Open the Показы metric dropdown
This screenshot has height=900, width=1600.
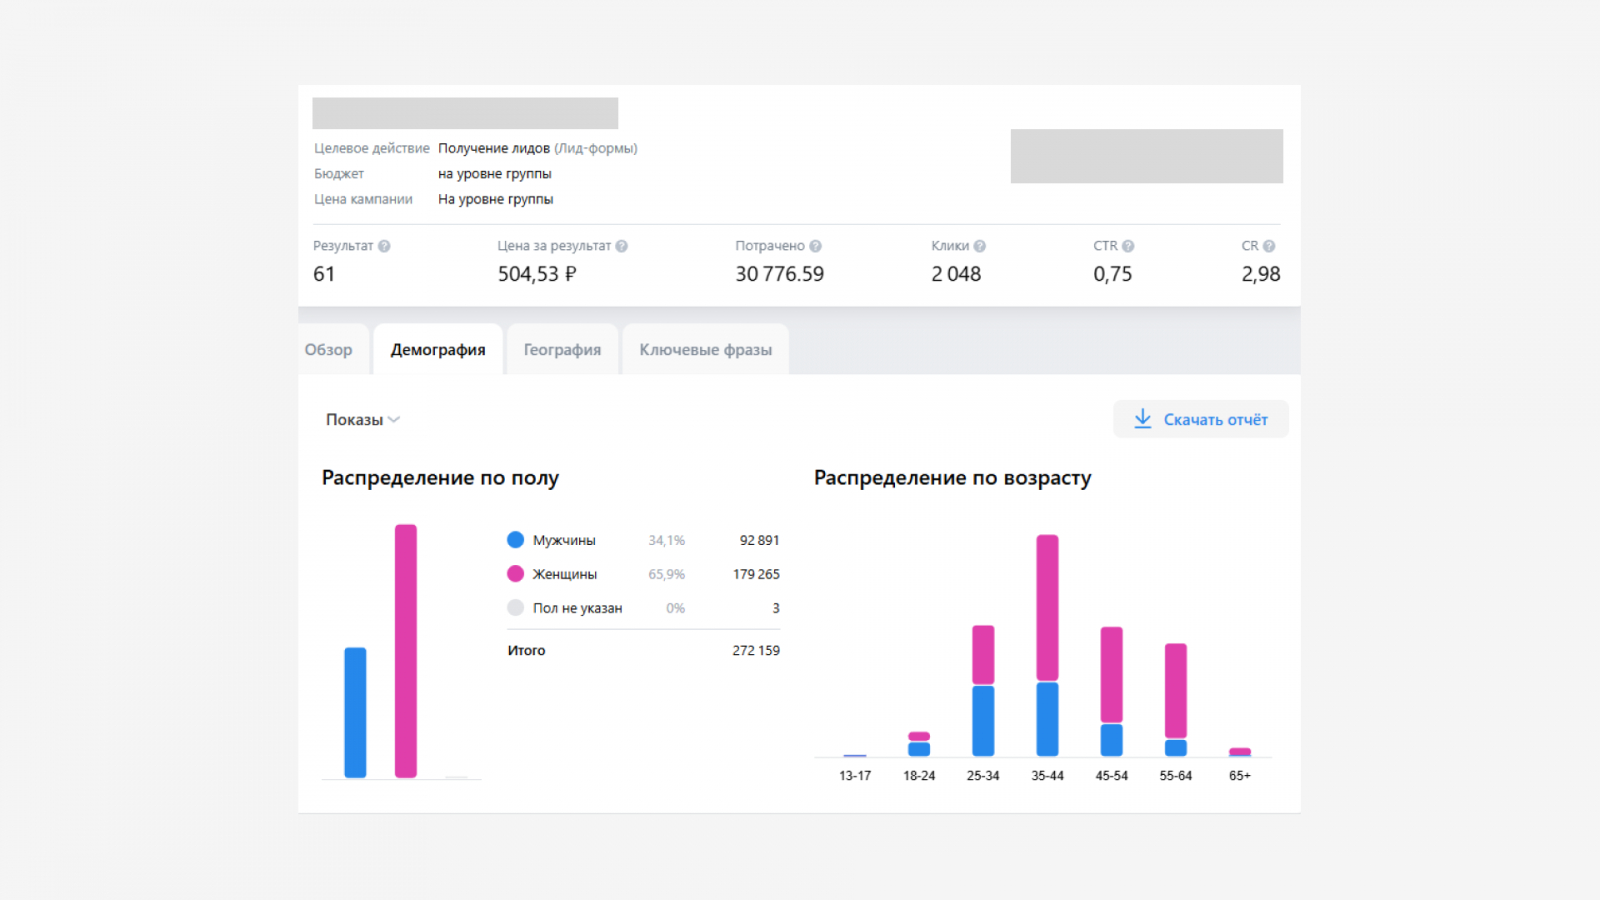363,420
